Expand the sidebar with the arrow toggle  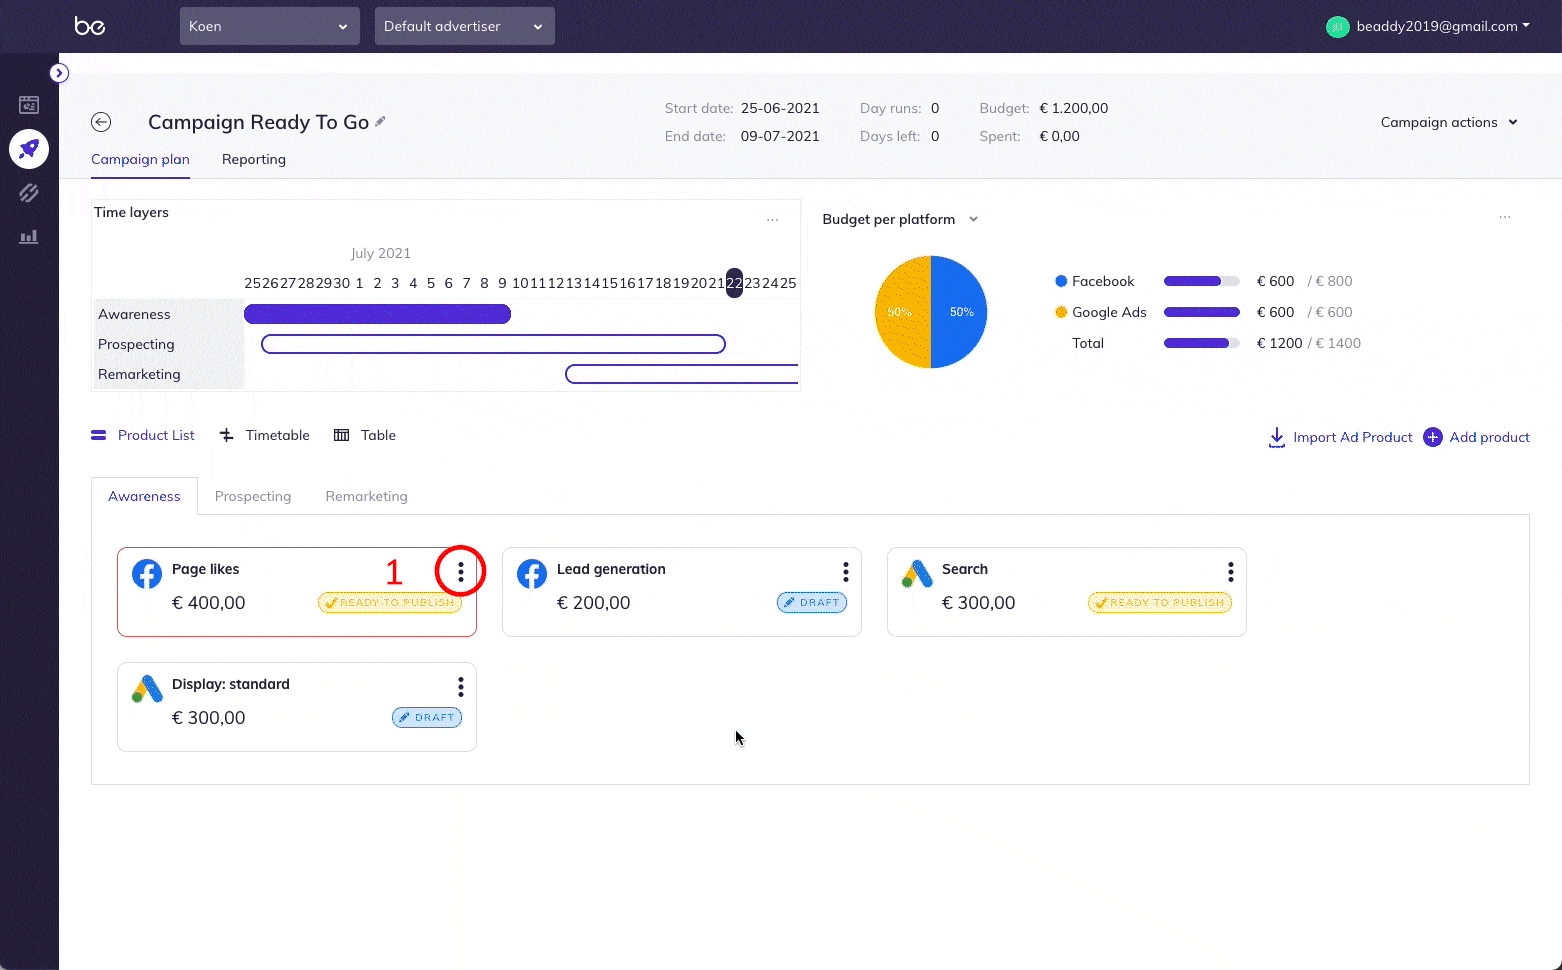coord(59,73)
